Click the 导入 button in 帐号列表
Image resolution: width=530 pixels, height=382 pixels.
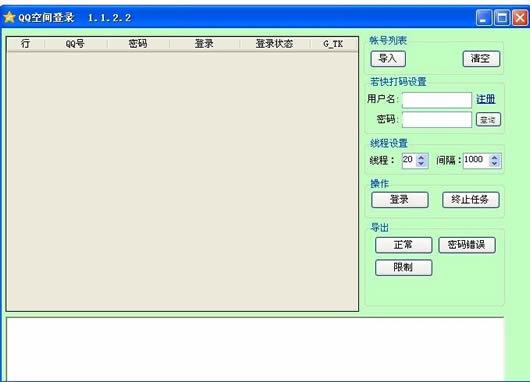click(388, 59)
